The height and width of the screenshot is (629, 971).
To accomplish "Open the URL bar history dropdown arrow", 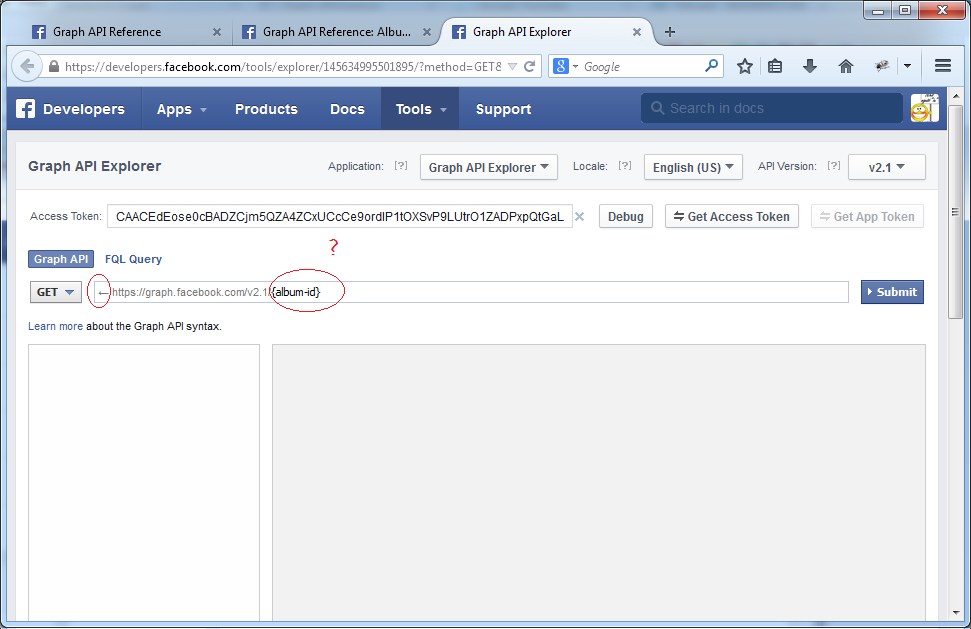I will click(x=512, y=66).
